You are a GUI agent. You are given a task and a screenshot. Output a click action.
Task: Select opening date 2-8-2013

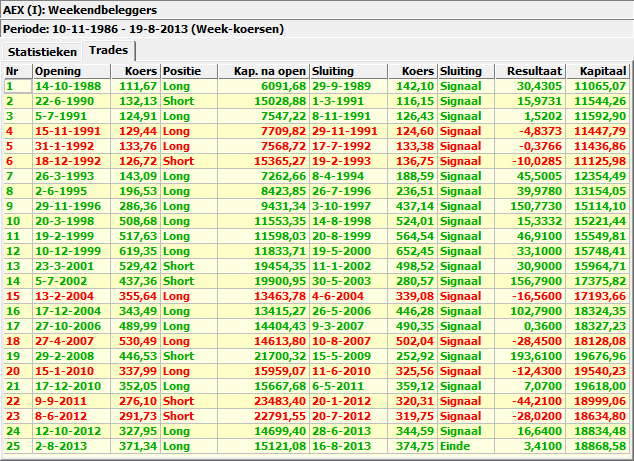coord(61,446)
